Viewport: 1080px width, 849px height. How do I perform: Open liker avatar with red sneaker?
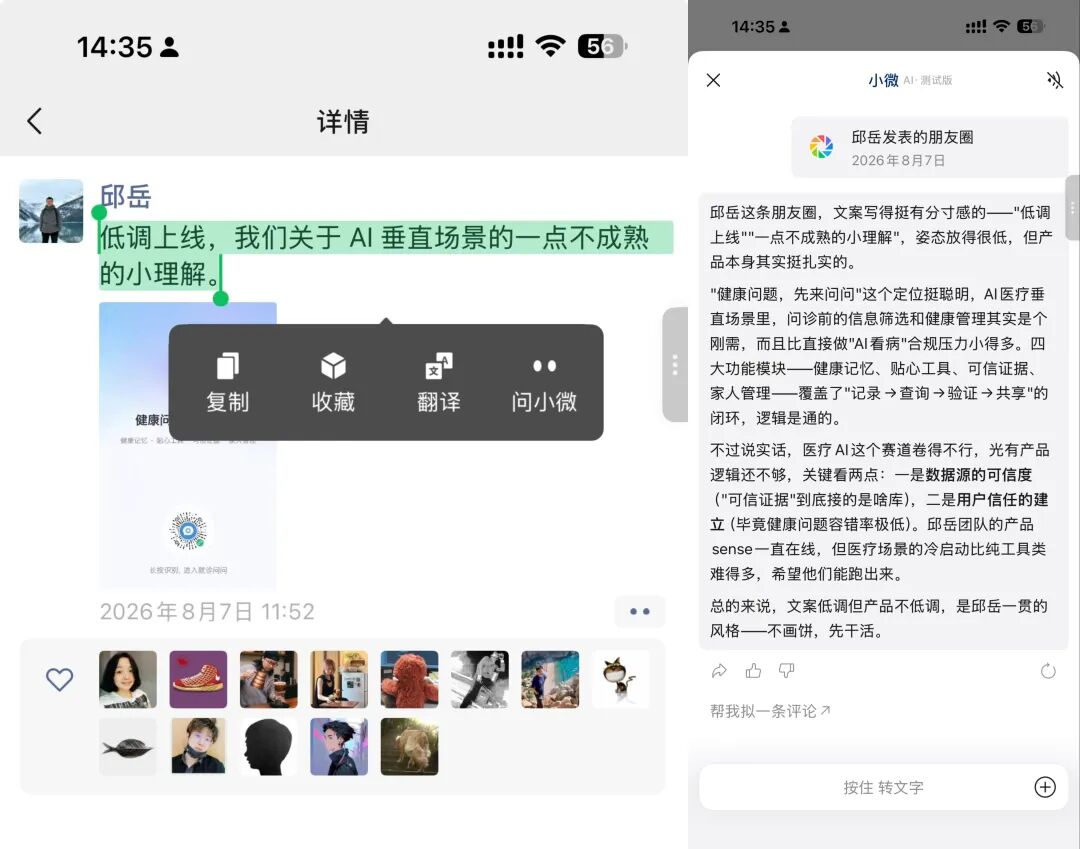(198, 680)
